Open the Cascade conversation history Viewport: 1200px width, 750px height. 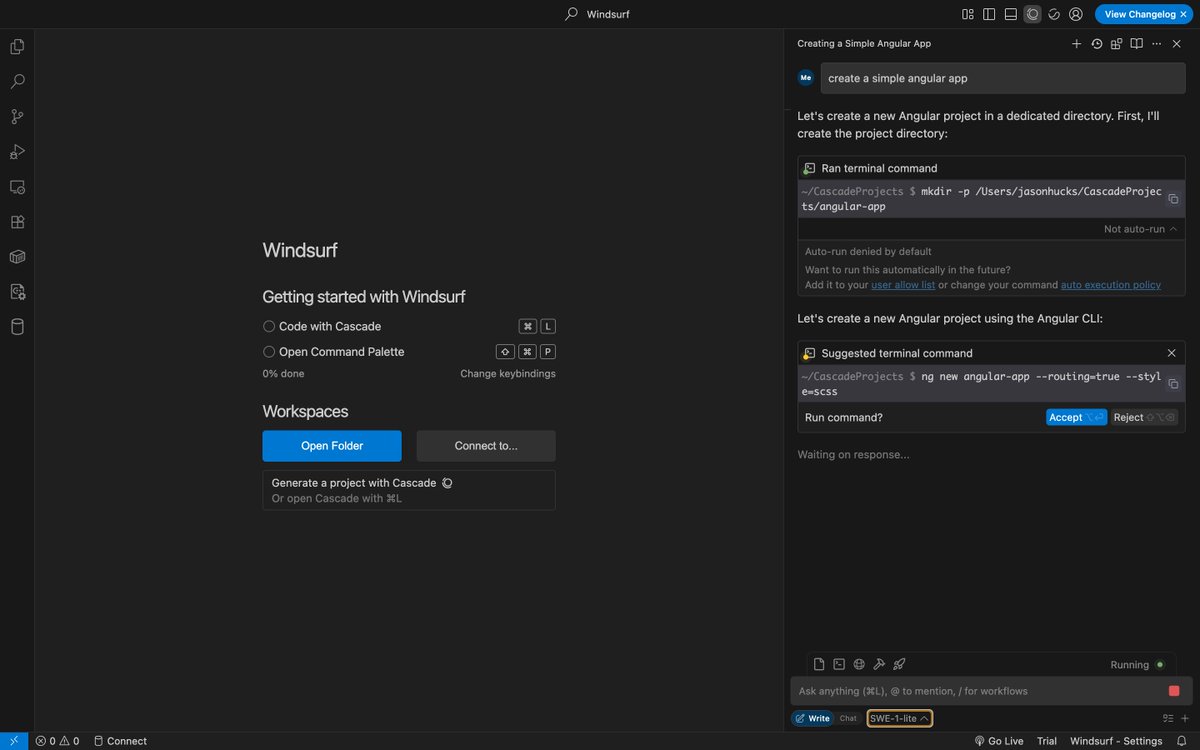(1097, 44)
